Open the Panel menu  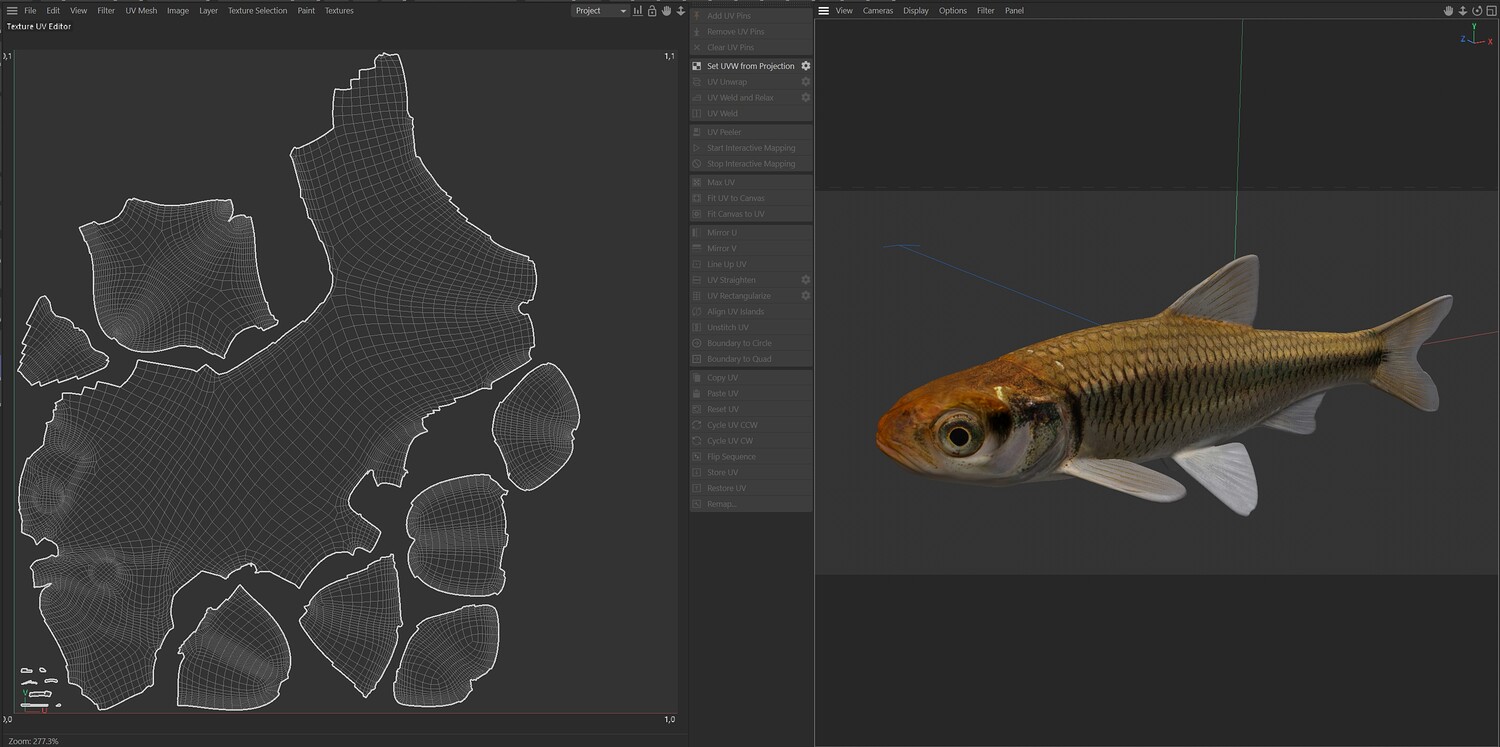point(1014,10)
